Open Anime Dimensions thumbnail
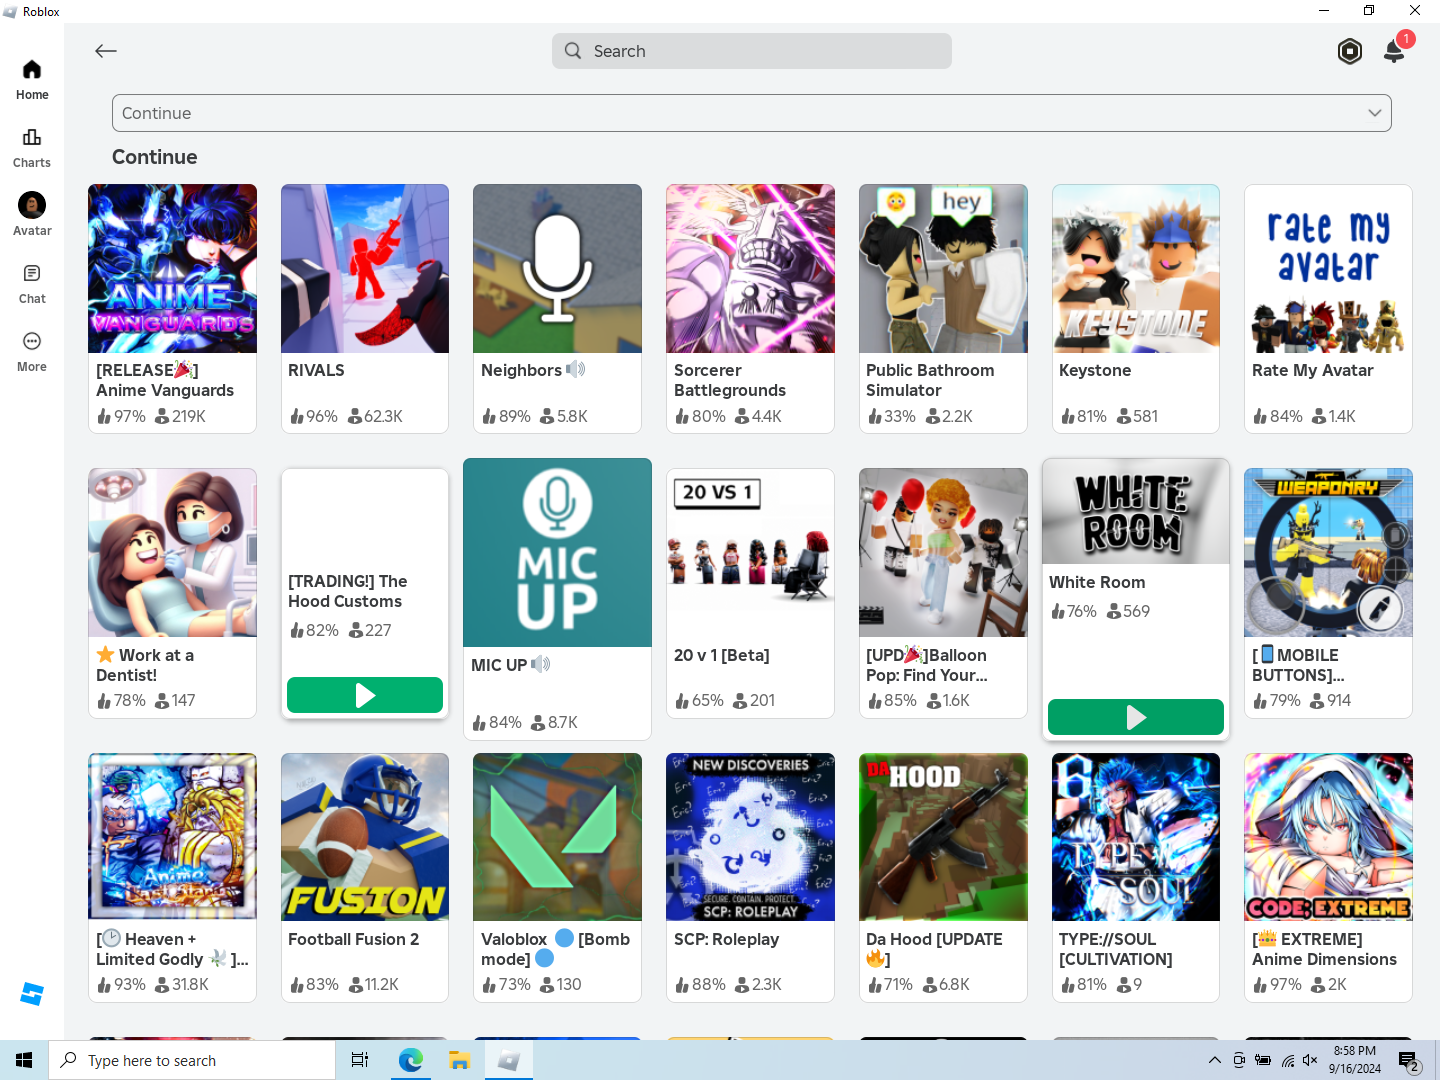Viewport: 1440px width, 1080px height. (1328, 837)
